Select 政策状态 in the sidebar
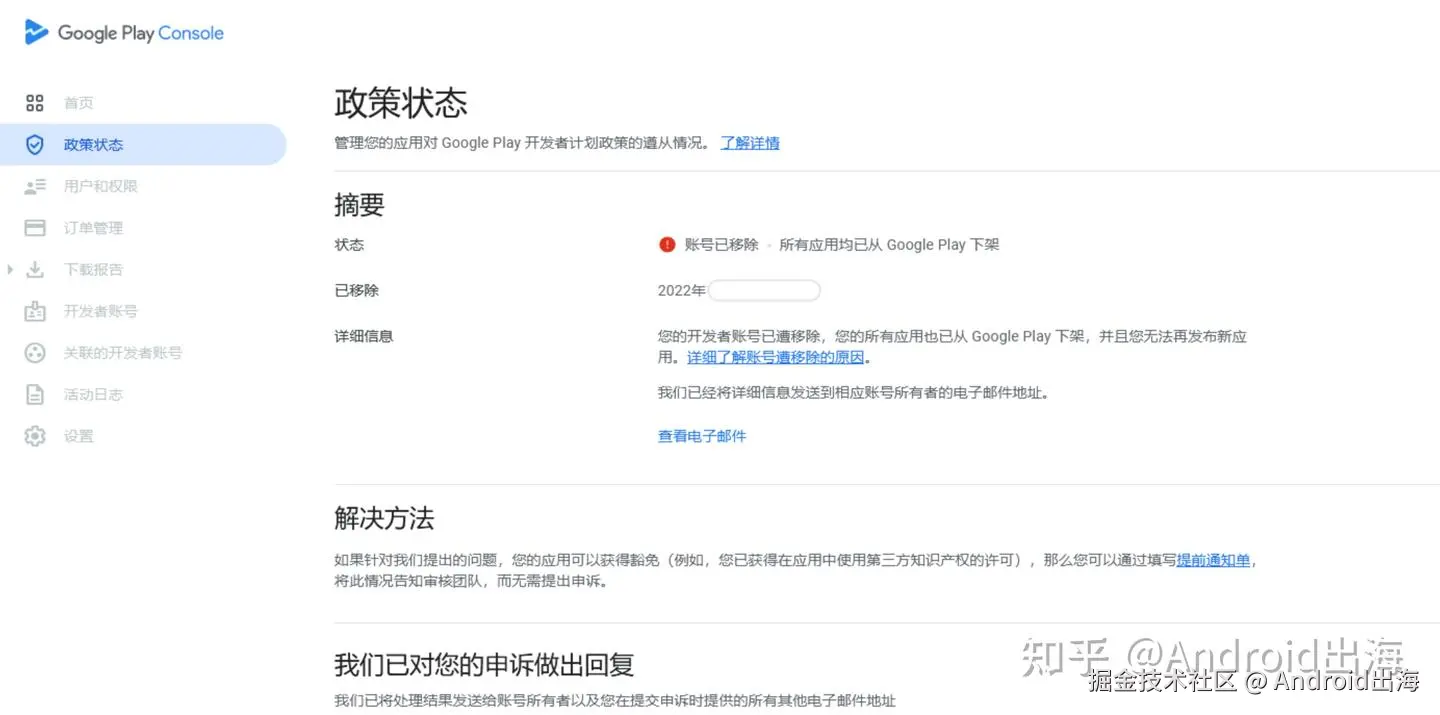 (143, 145)
